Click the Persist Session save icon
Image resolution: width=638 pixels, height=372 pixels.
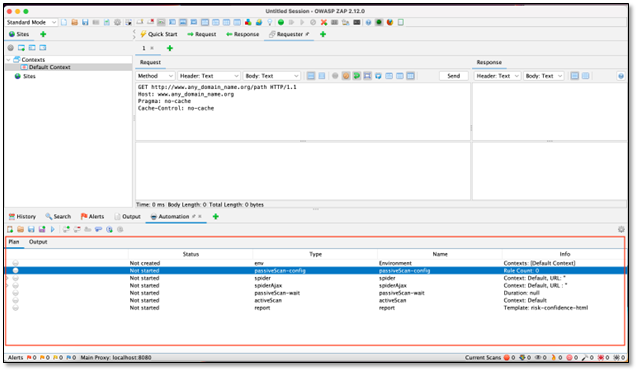point(85,22)
